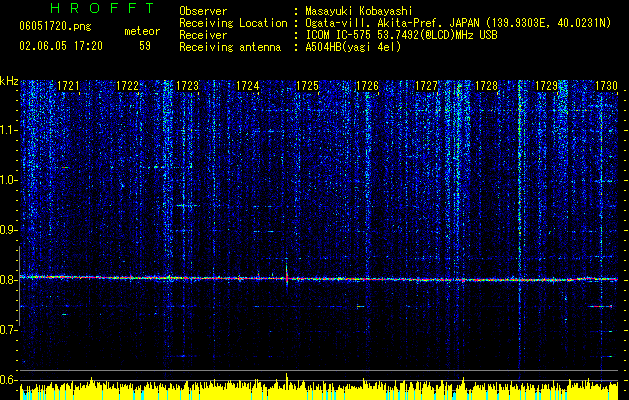This screenshot has height=400, width=629.
Task: Click the HROFFT title text
Action: coord(103,8)
